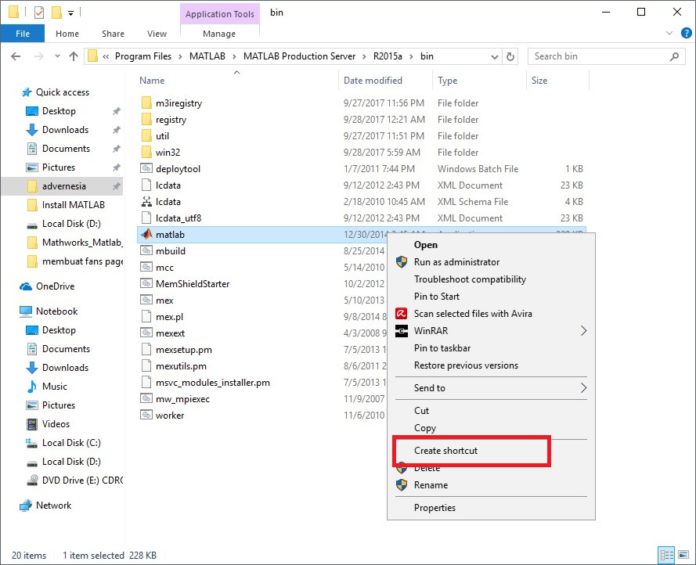Click Program Files in the address path

(x=143, y=56)
